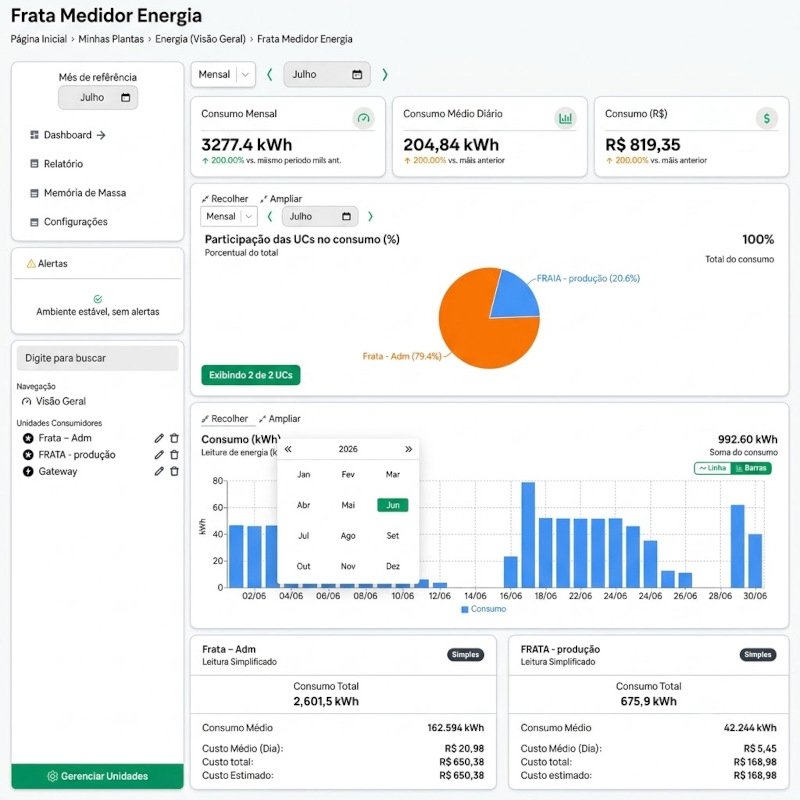Open the top Mensal period dropdown

(x=223, y=74)
